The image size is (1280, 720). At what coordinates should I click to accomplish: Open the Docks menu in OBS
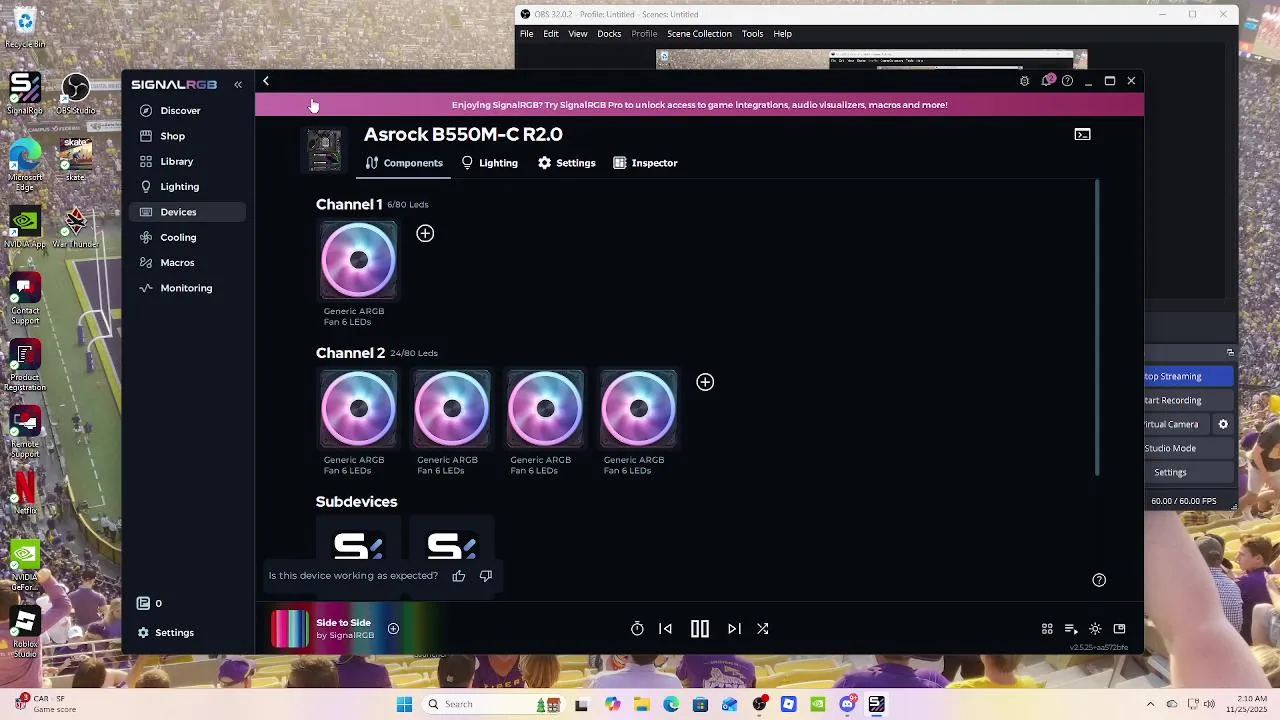pos(609,34)
